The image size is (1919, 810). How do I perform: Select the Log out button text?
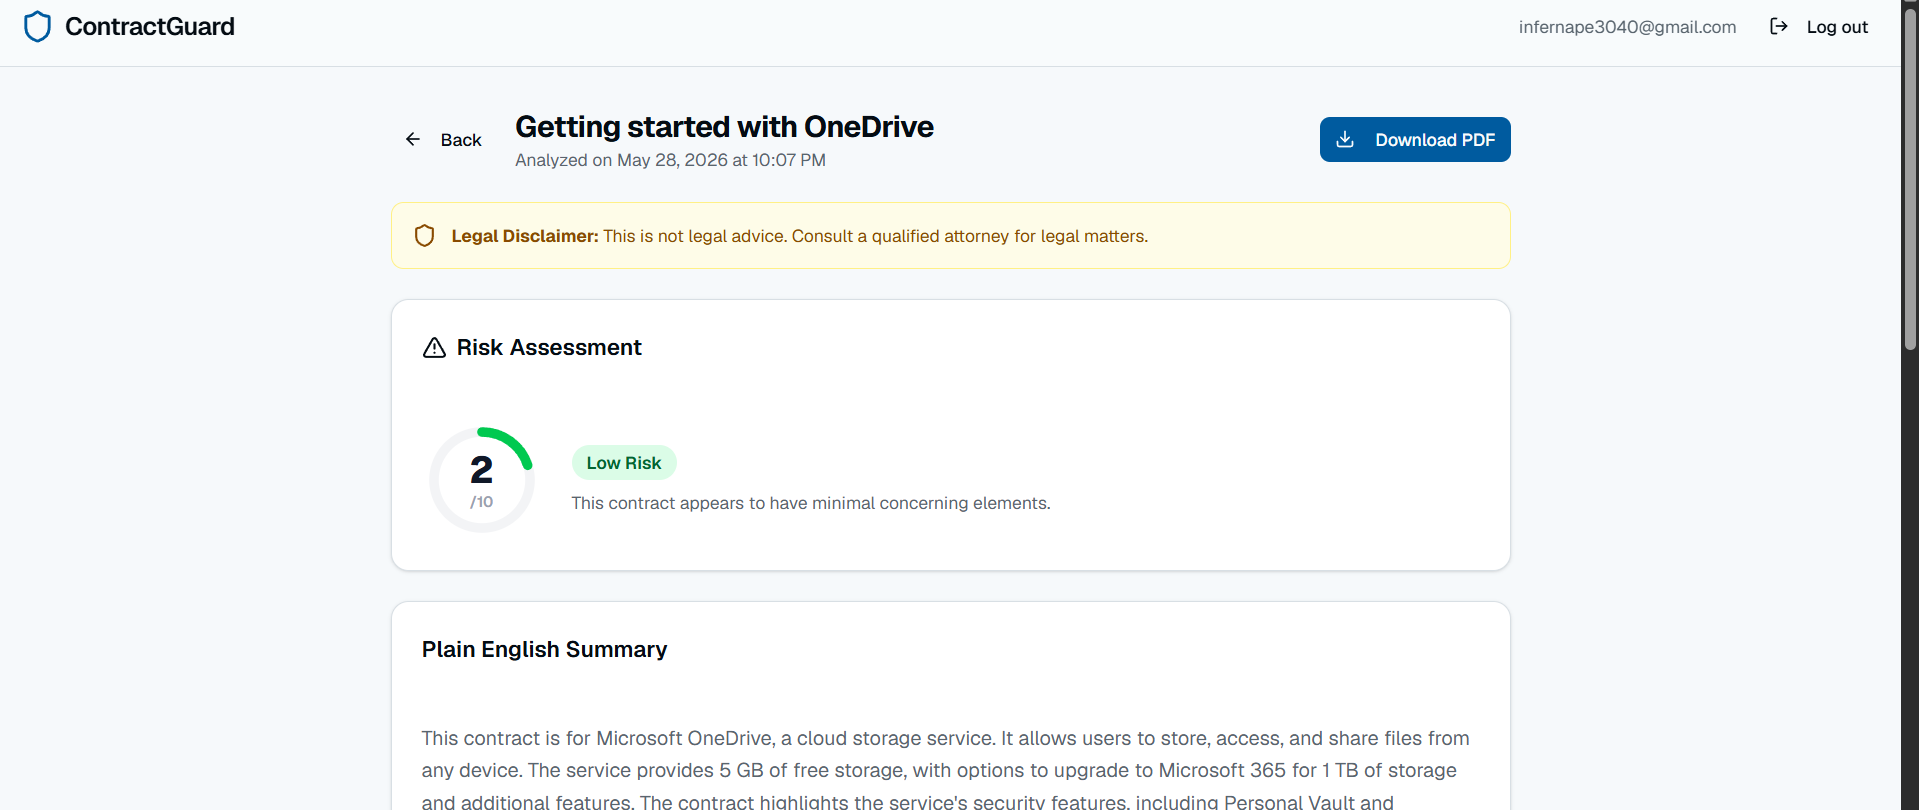point(1837,27)
